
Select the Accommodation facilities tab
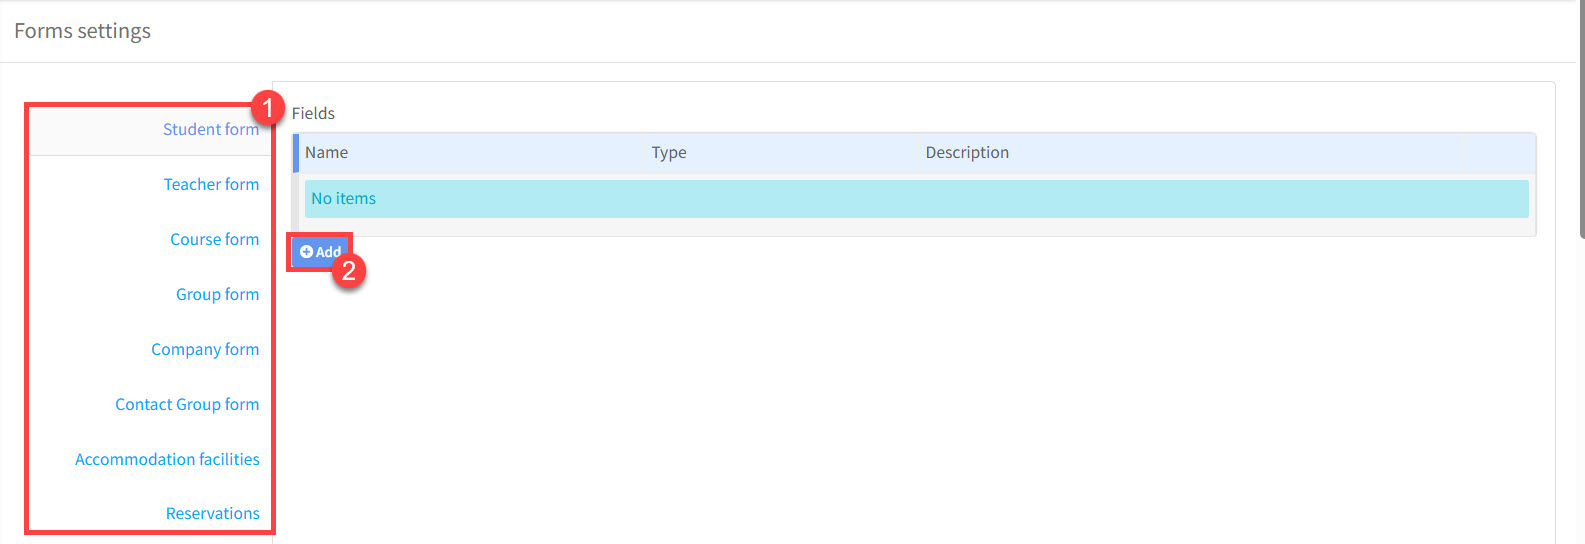point(167,460)
